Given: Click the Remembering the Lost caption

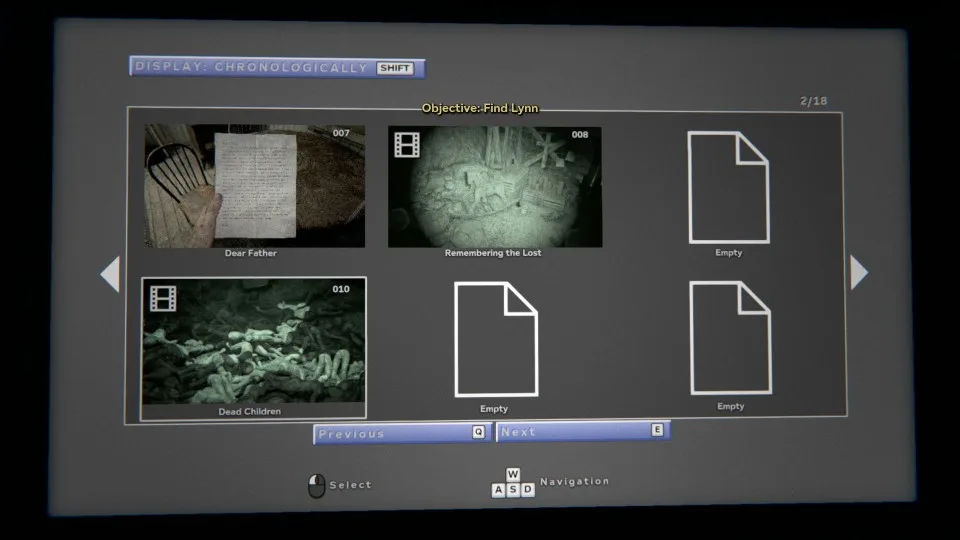Looking at the screenshot, I should click(x=493, y=253).
